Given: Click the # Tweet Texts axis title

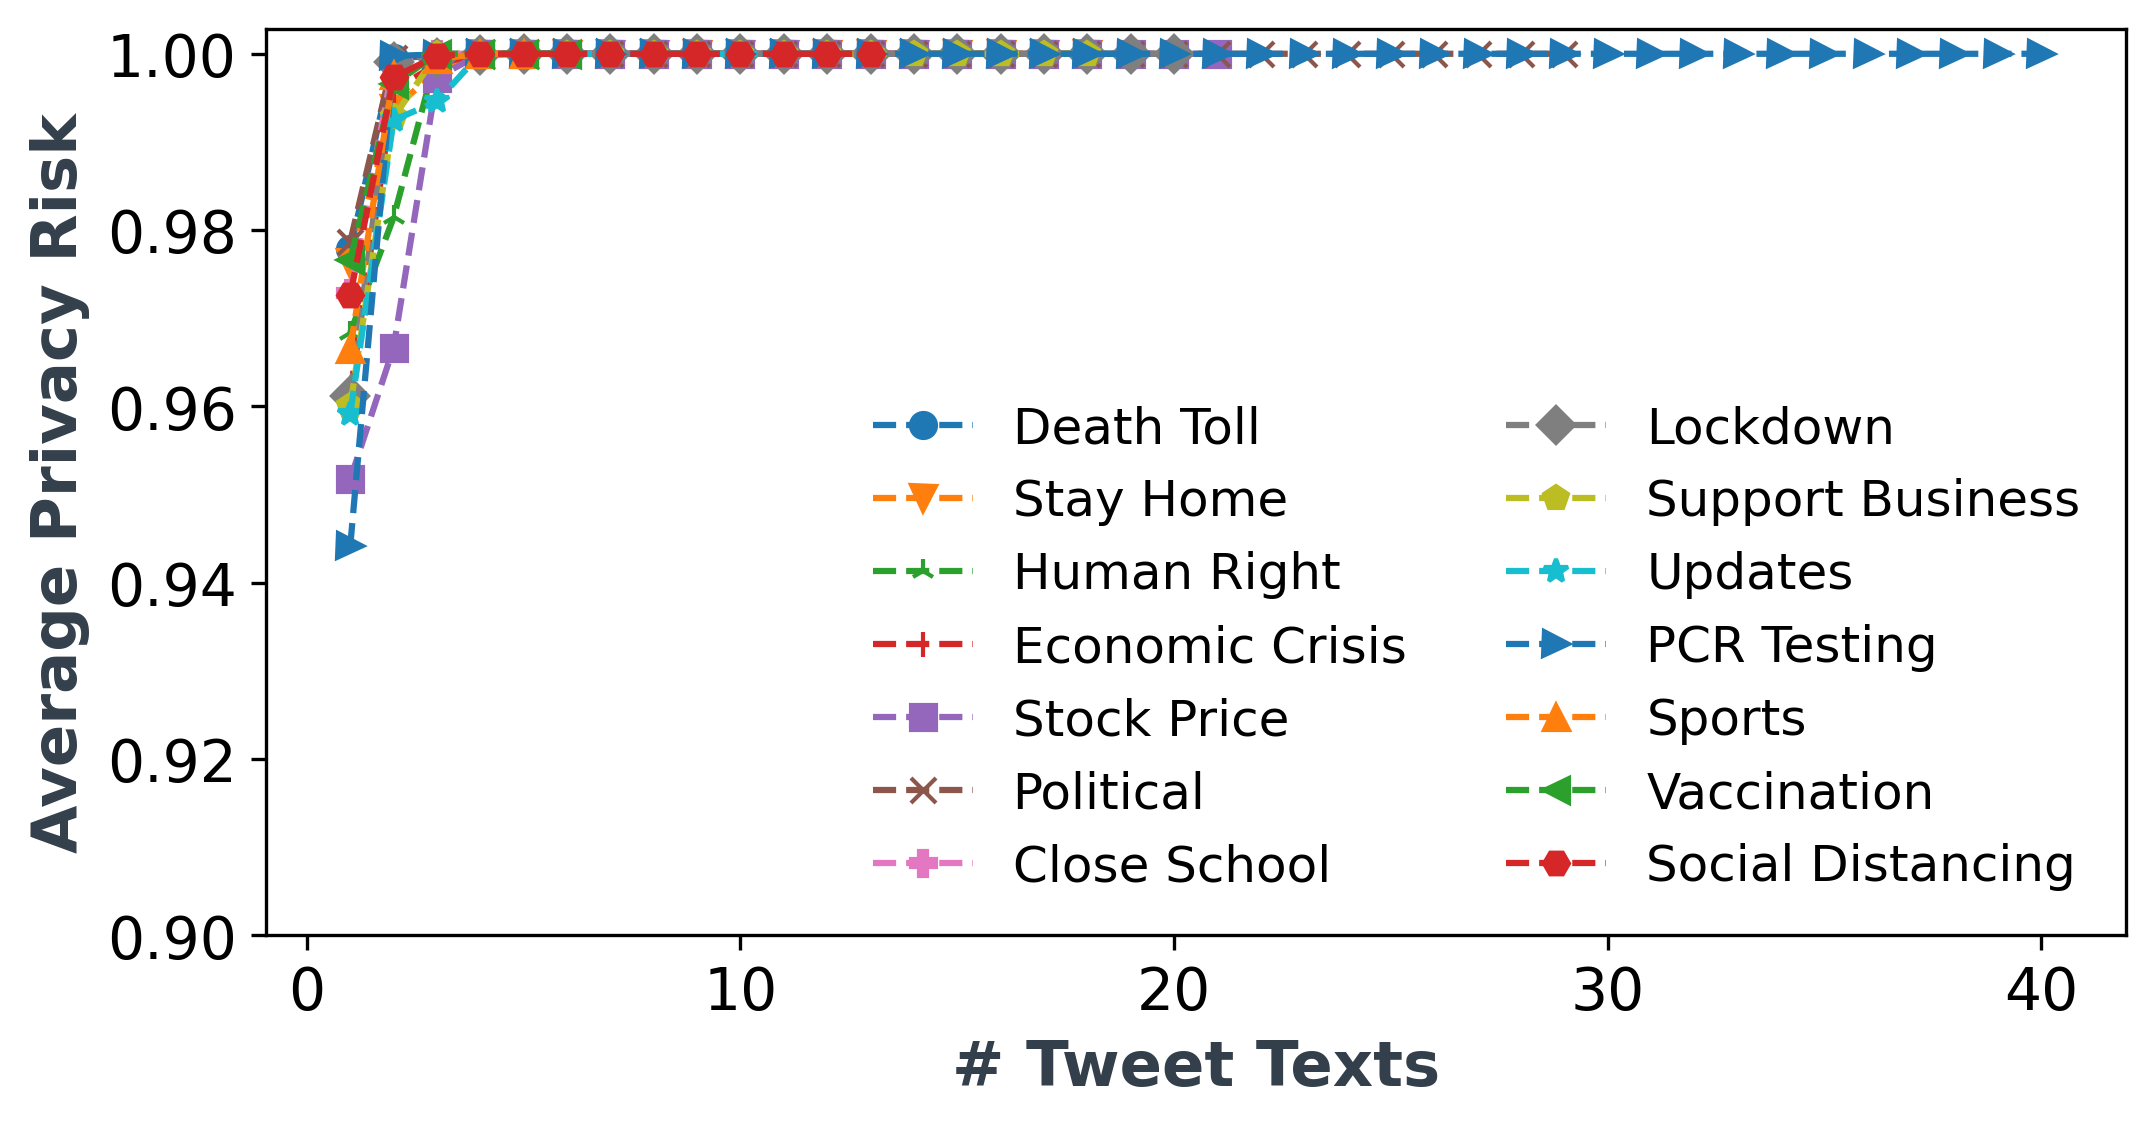Looking at the screenshot, I should pyautogui.click(x=1196, y=1064).
